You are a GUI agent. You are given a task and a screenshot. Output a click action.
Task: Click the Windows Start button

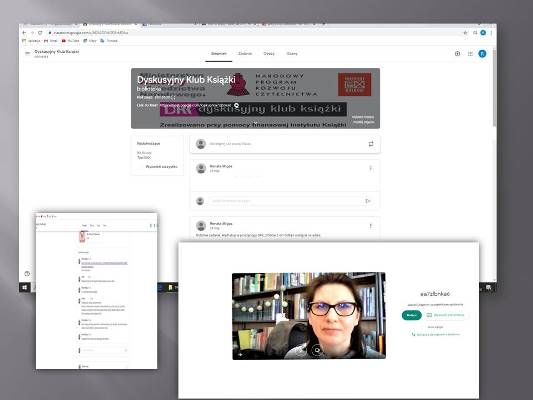click(x=24, y=288)
